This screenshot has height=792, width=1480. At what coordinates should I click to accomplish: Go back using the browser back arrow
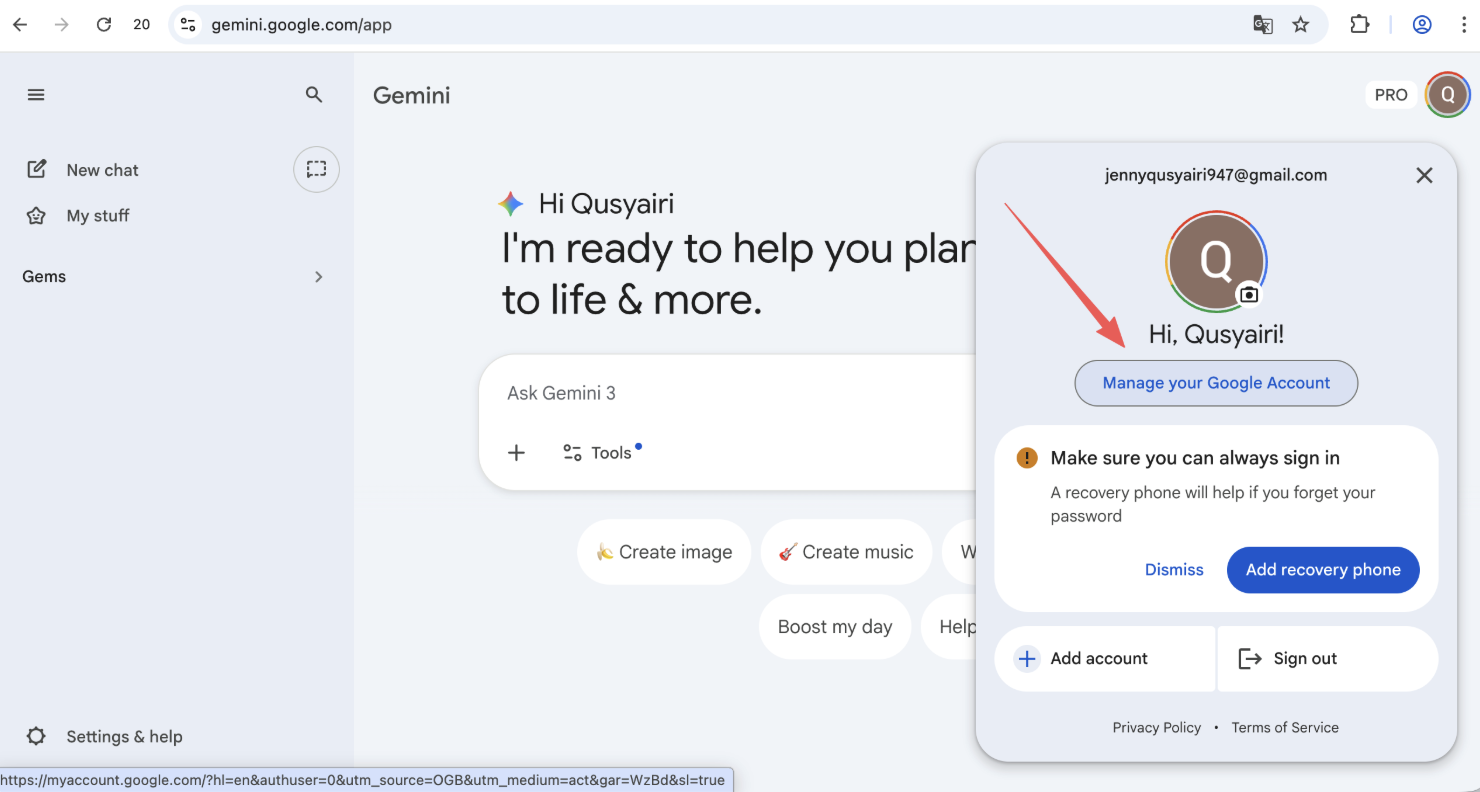pos(20,25)
